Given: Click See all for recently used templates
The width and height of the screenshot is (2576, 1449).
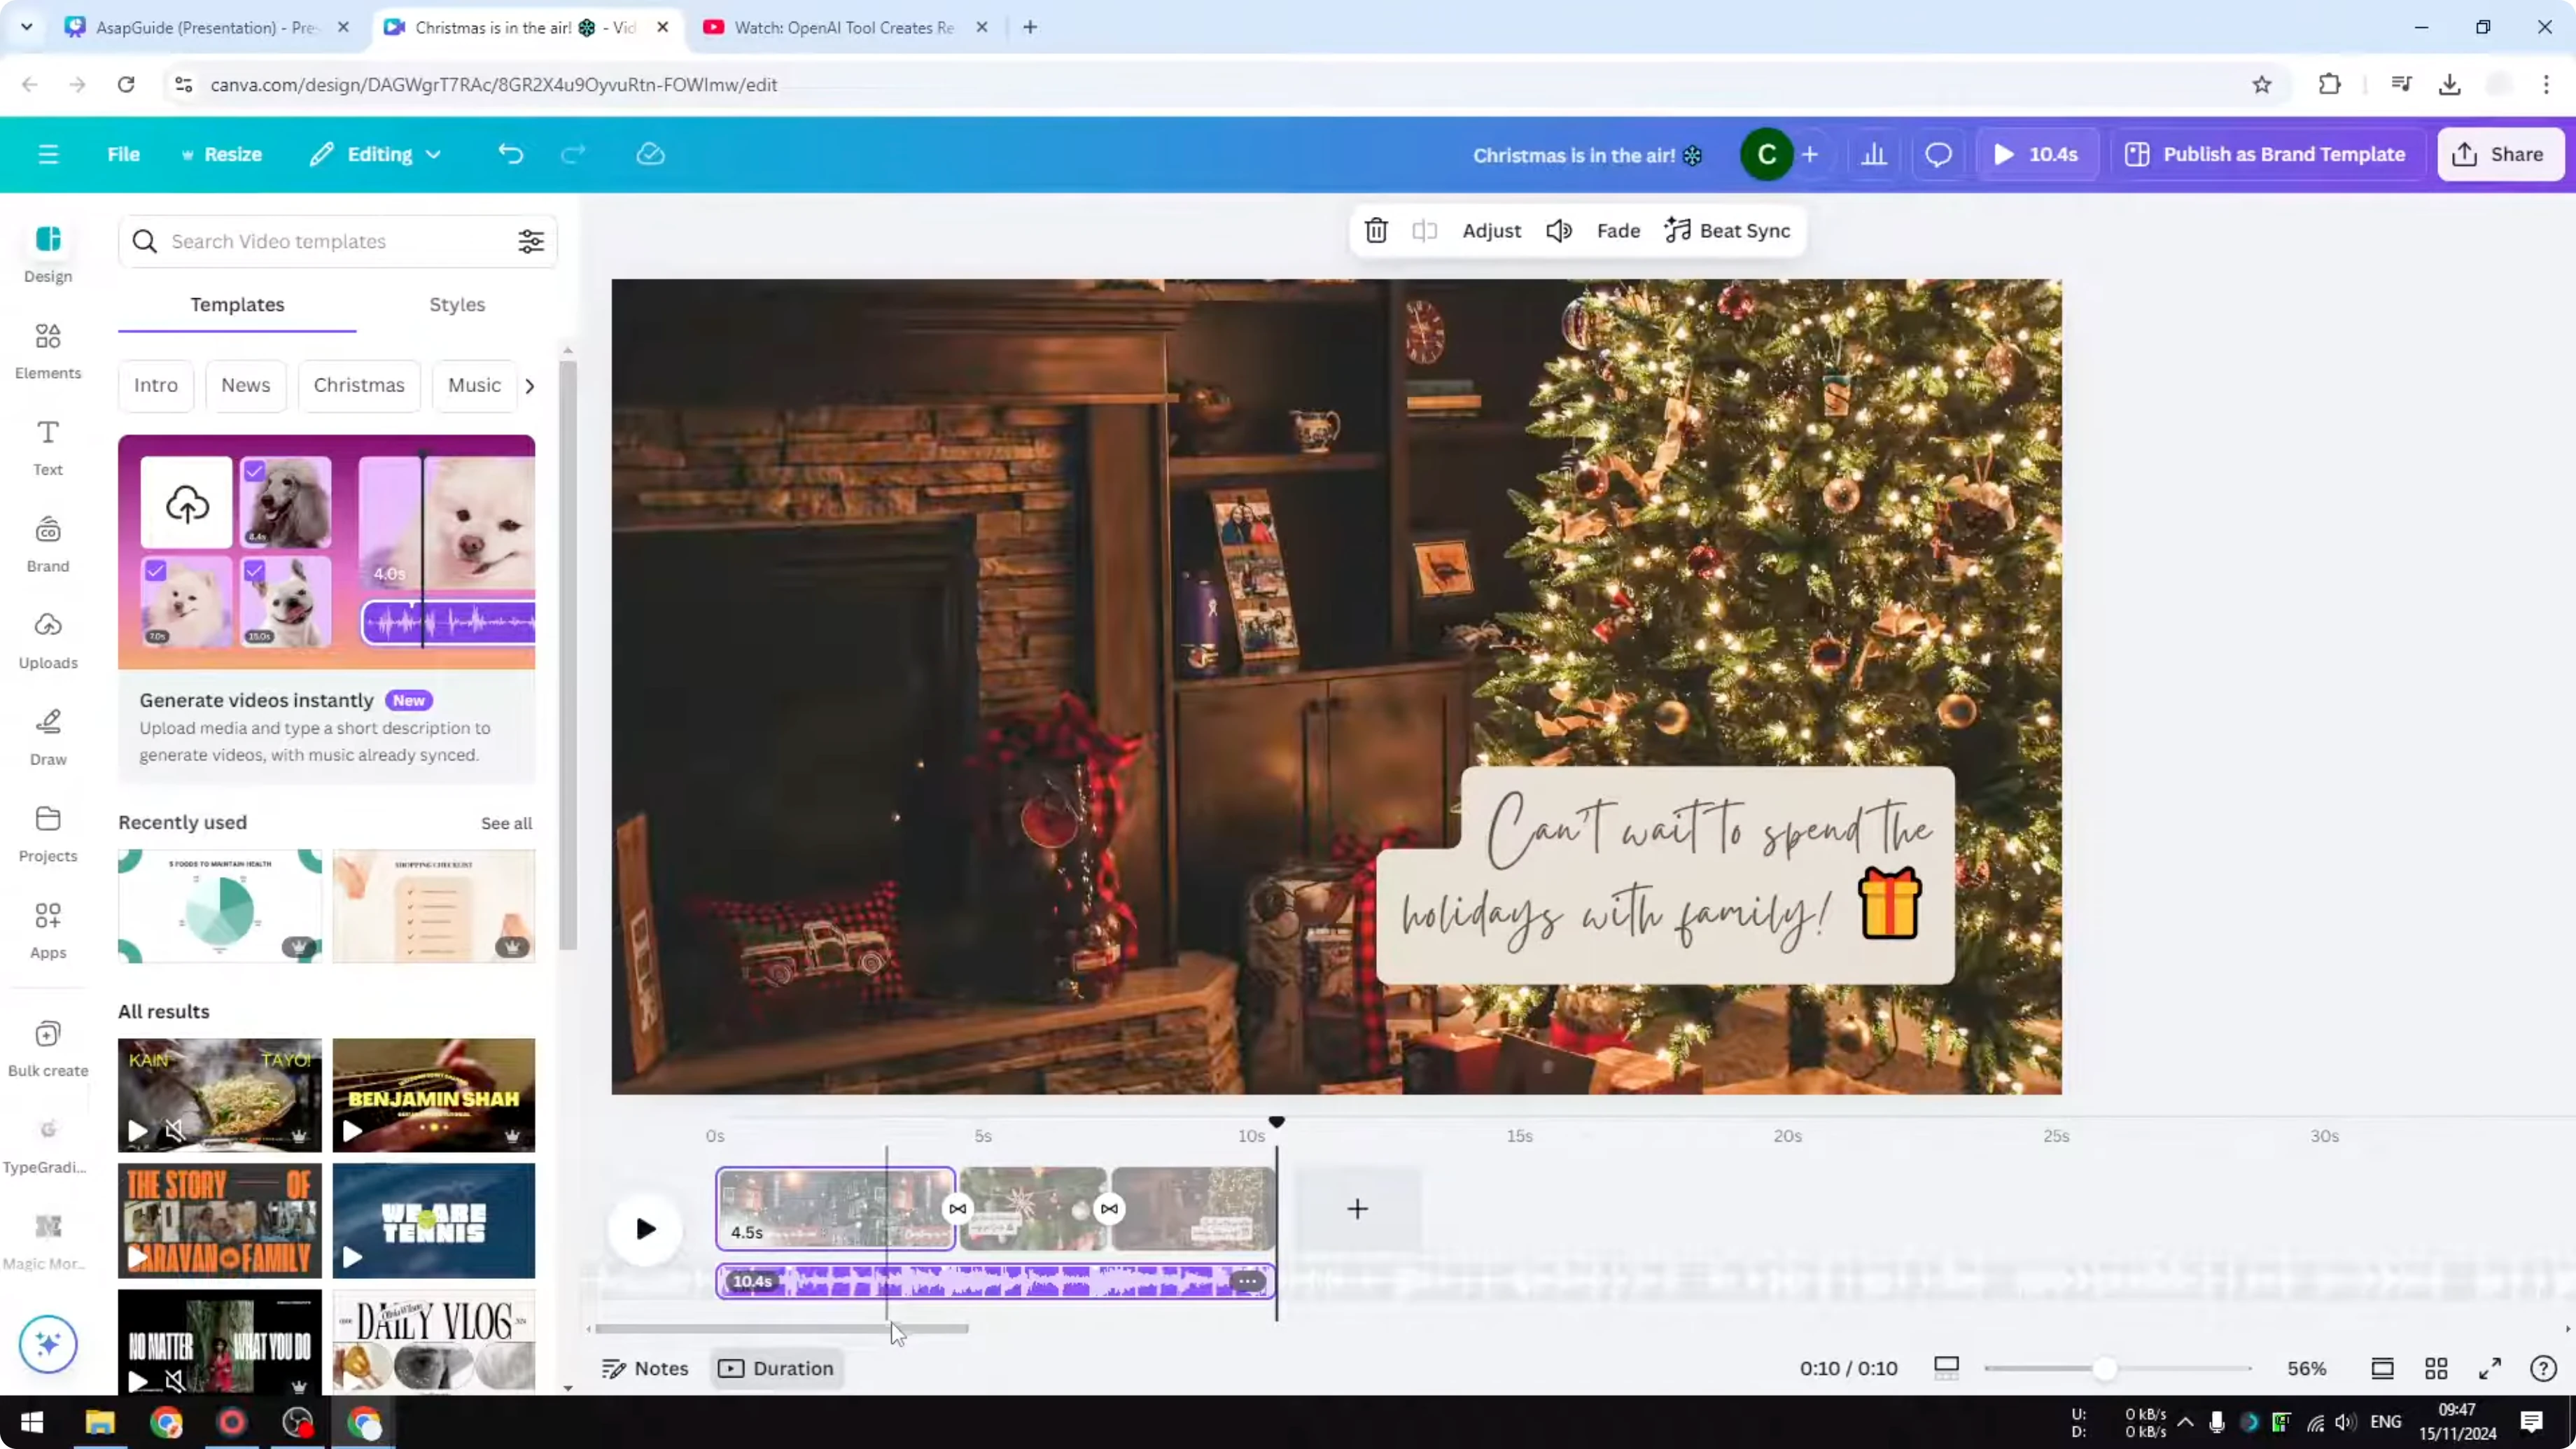Looking at the screenshot, I should tap(506, 823).
